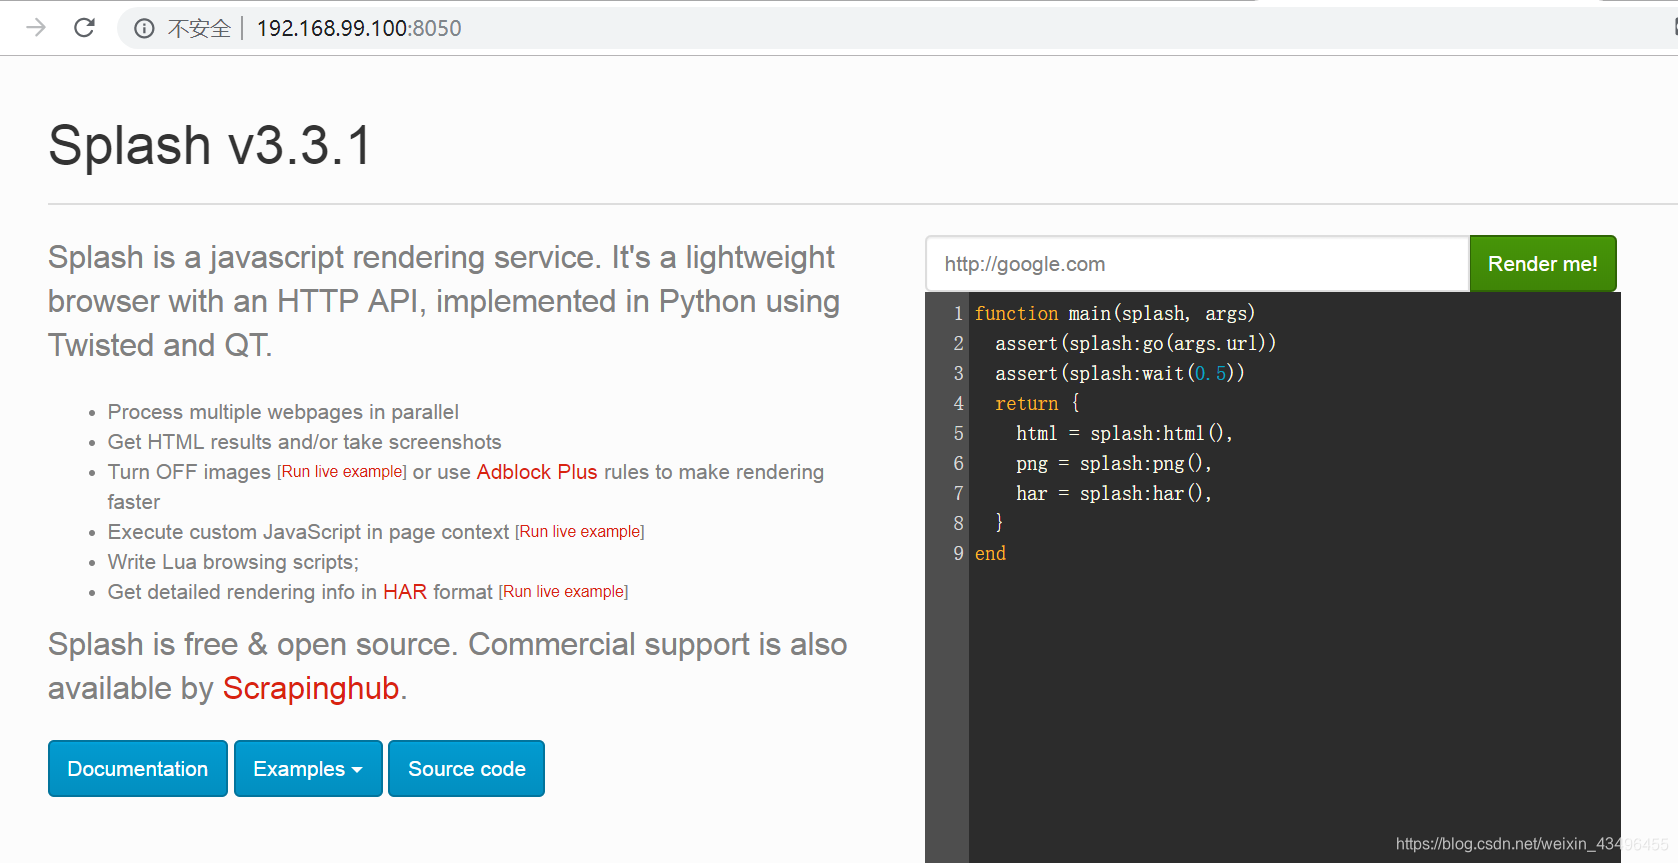Place the cursor on 'assert(splash:go(args.url))' line
The image size is (1678, 863).
[x=1136, y=343]
